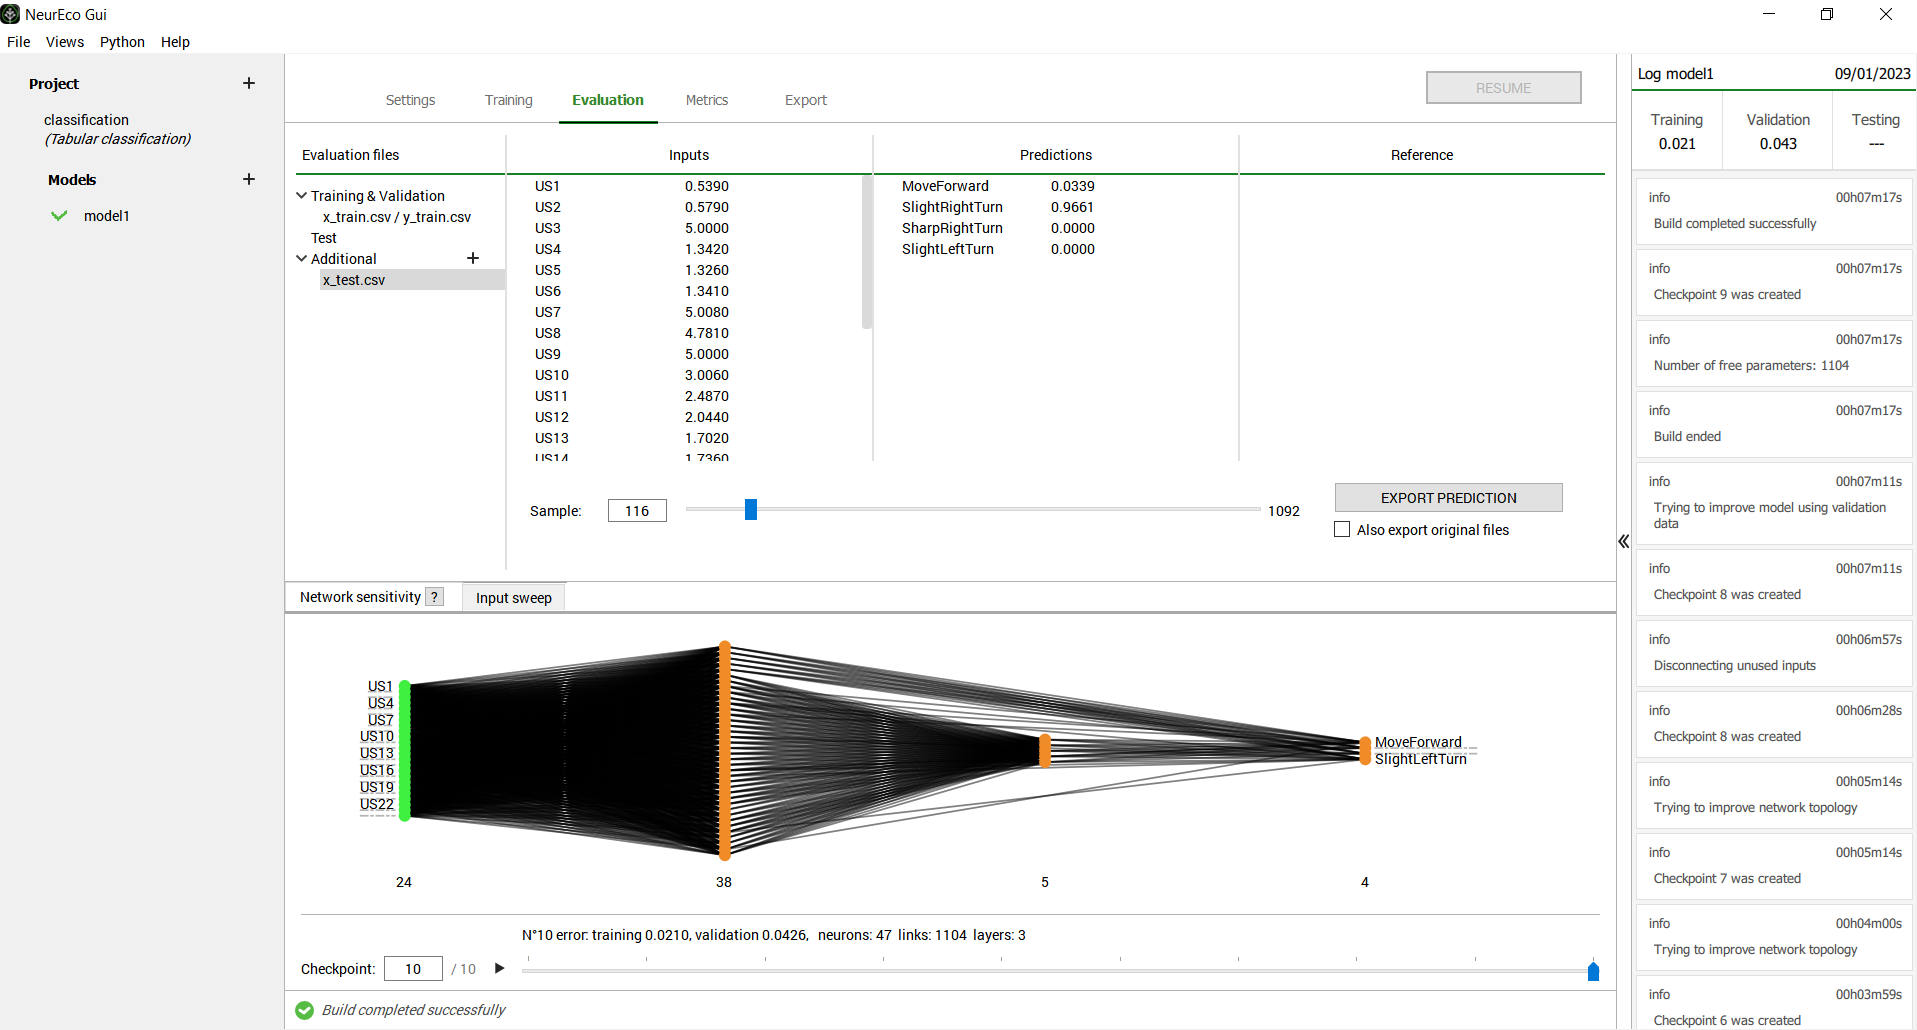Click the Sample number input field
The width and height of the screenshot is (1917, 1030).
[x=637, y=511]
